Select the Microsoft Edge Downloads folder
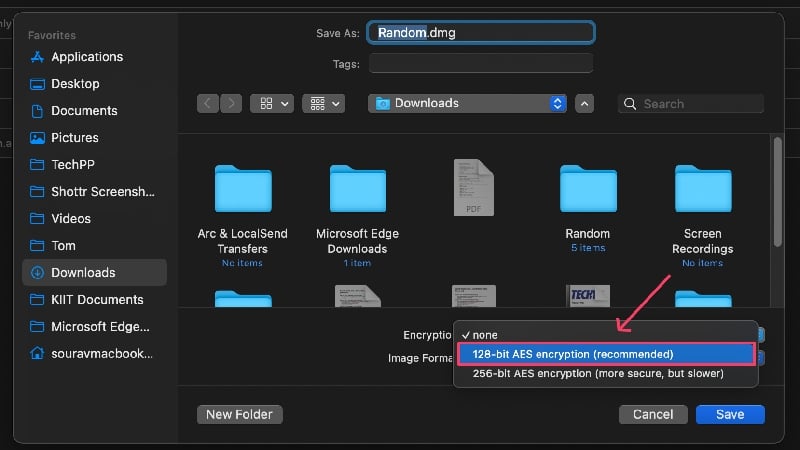Screen dimensions: 800x450 (358, 189)
